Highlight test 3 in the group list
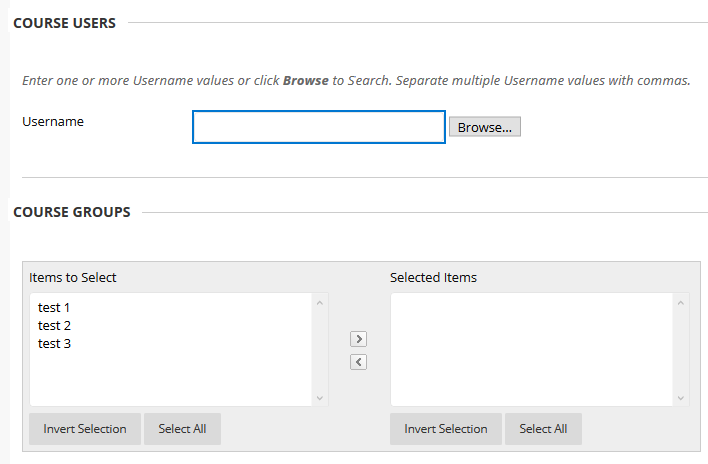 54,344
